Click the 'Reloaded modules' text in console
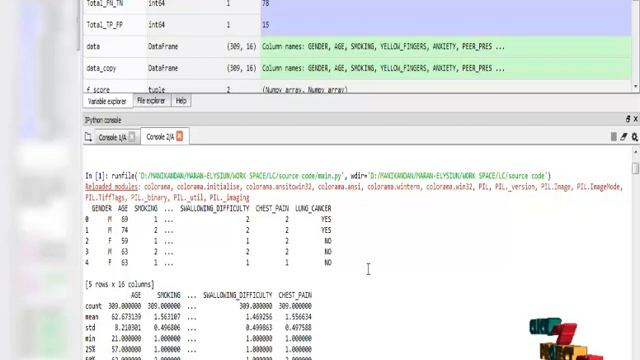This screenshot has height=360, width=640. pyautogui.click(x=111, y=187)
